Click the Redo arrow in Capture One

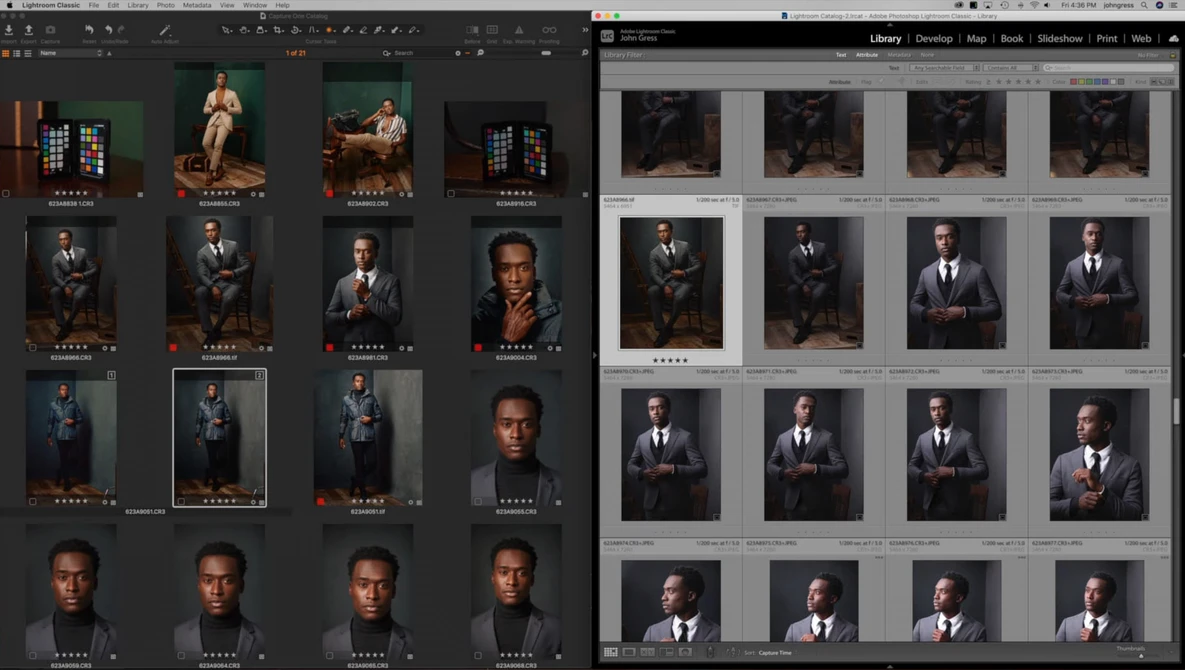click(121, 30)
